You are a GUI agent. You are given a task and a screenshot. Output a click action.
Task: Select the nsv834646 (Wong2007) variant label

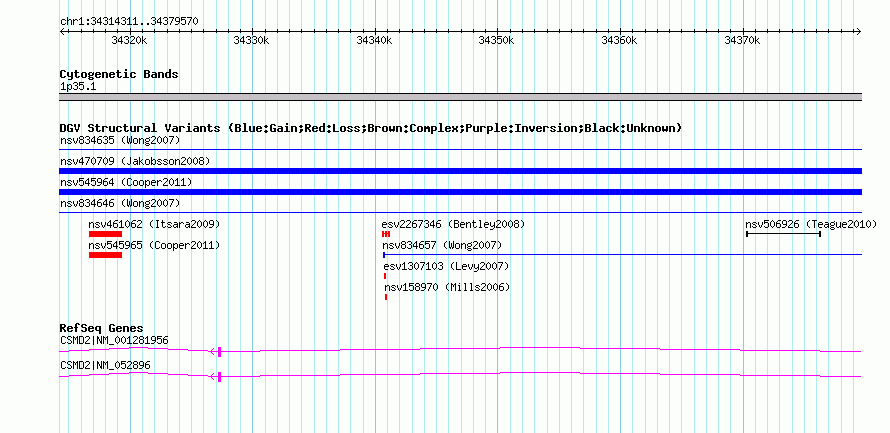click(120, 203)
